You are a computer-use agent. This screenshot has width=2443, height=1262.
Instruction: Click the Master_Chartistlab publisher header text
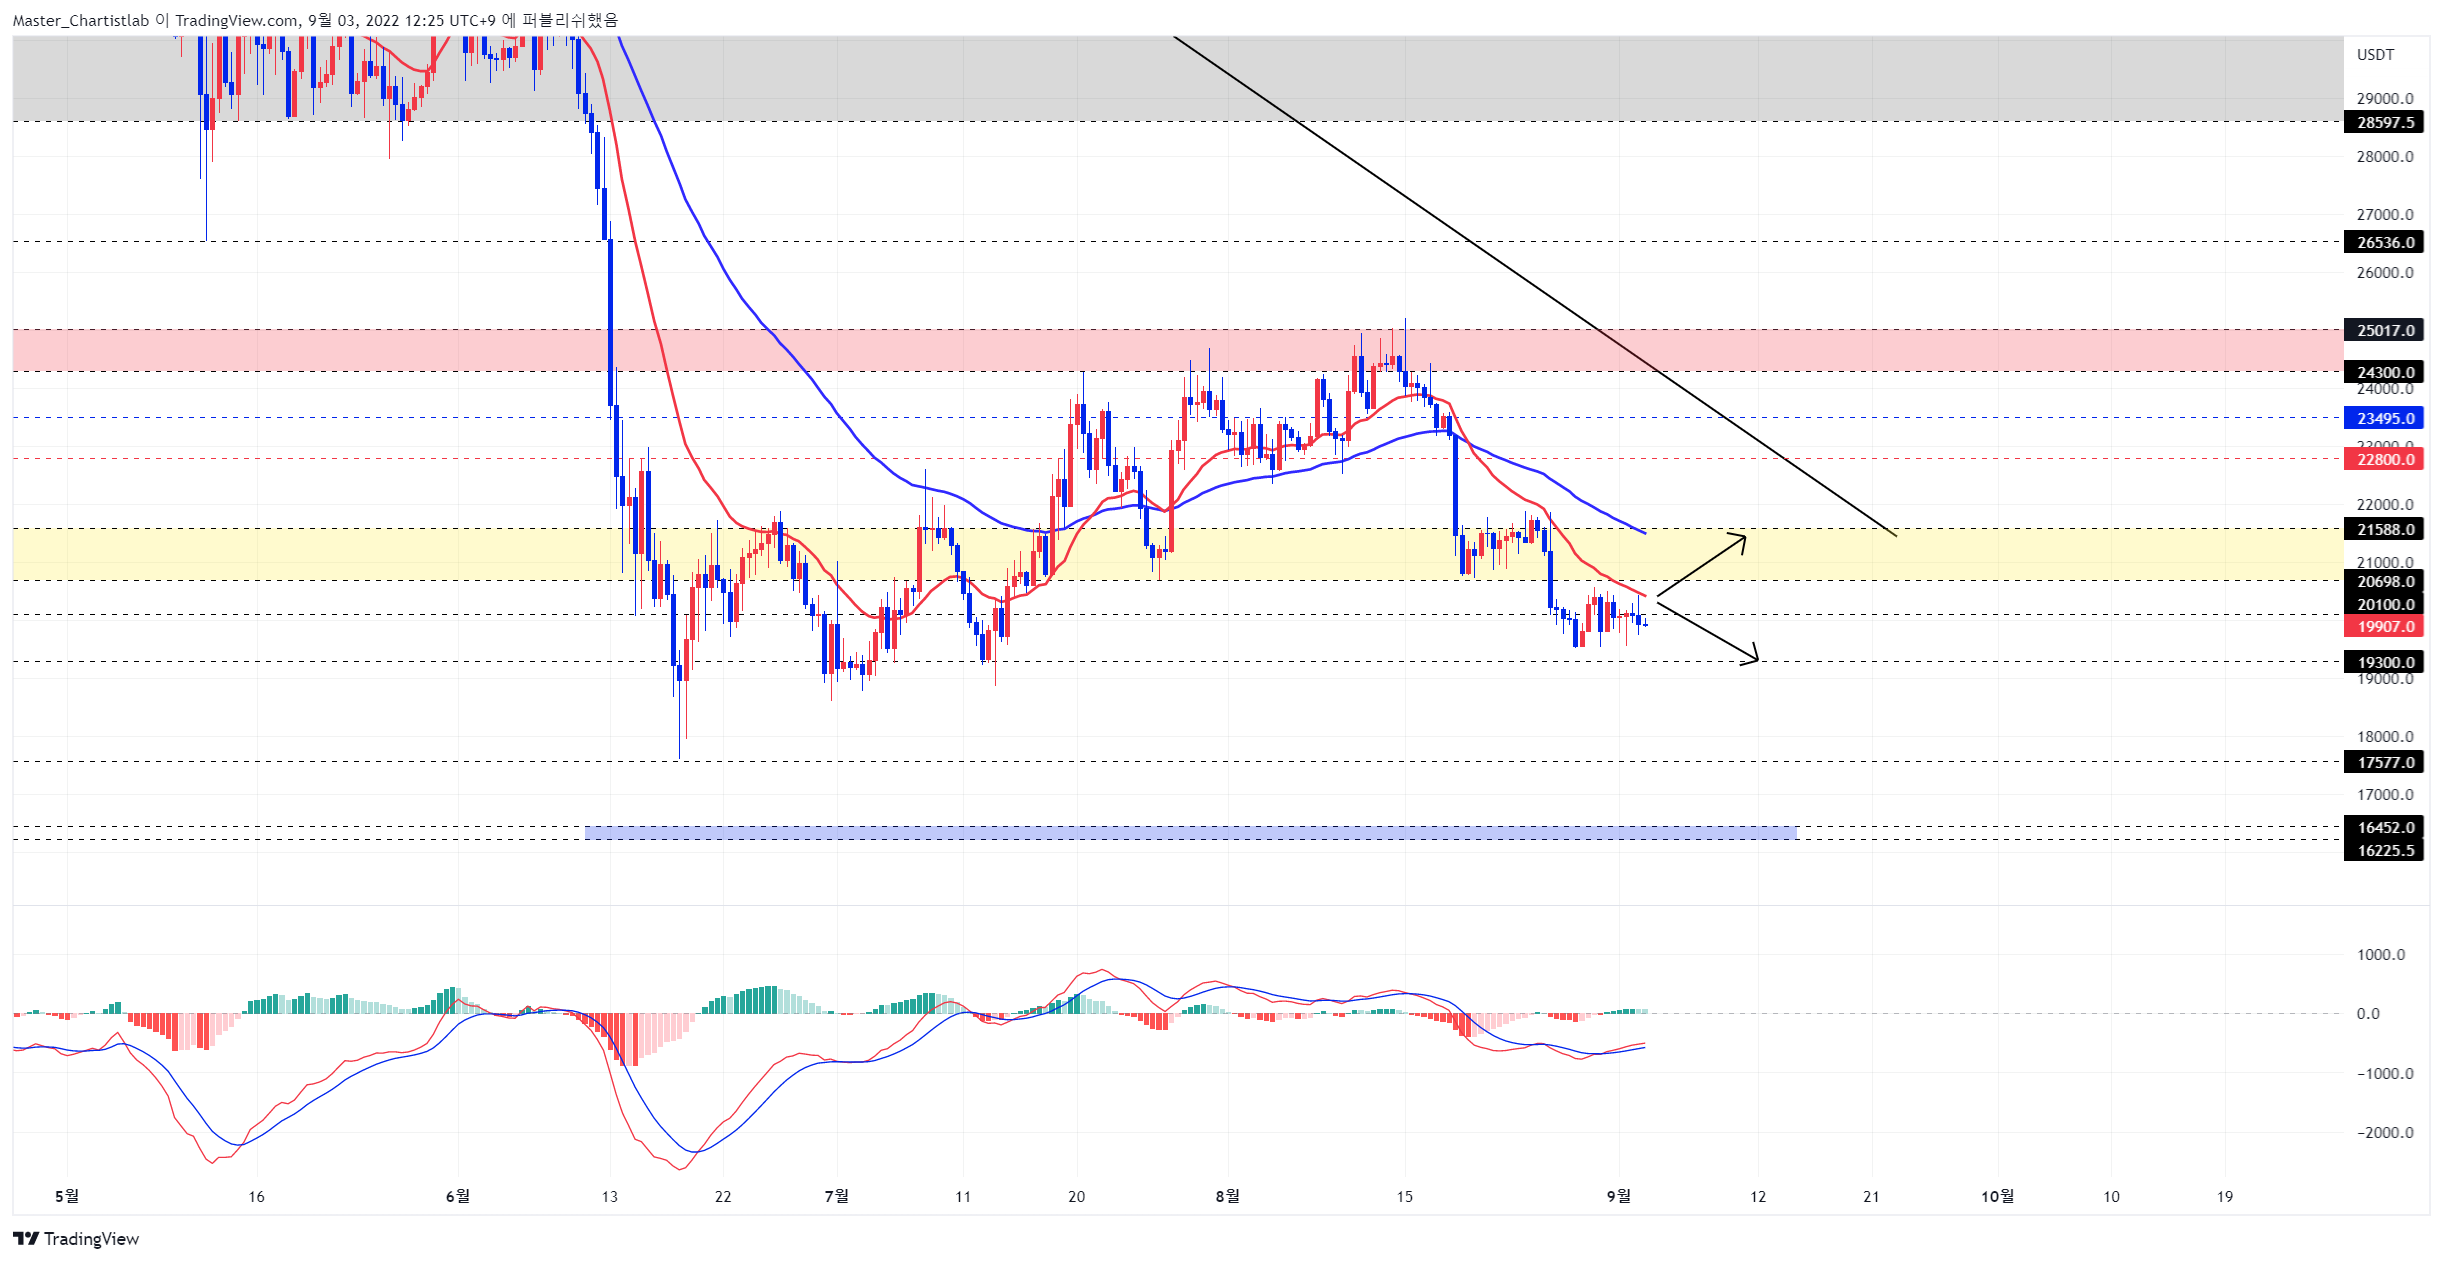(81, 20)
